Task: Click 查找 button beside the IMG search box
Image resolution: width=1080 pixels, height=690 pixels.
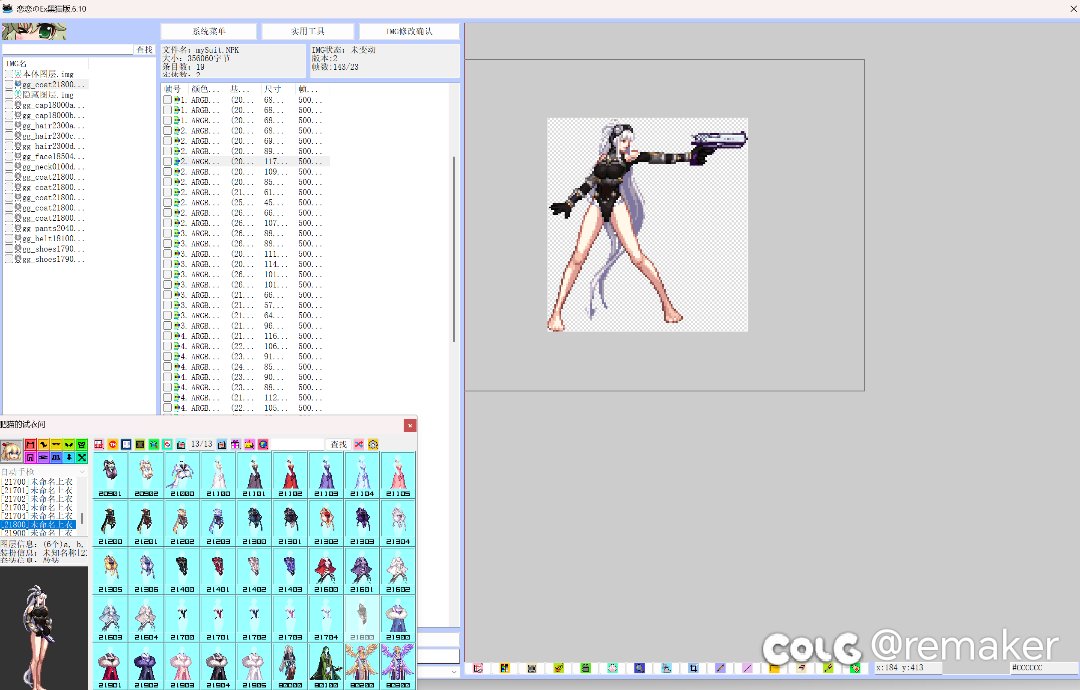Action: pos(145,50)
